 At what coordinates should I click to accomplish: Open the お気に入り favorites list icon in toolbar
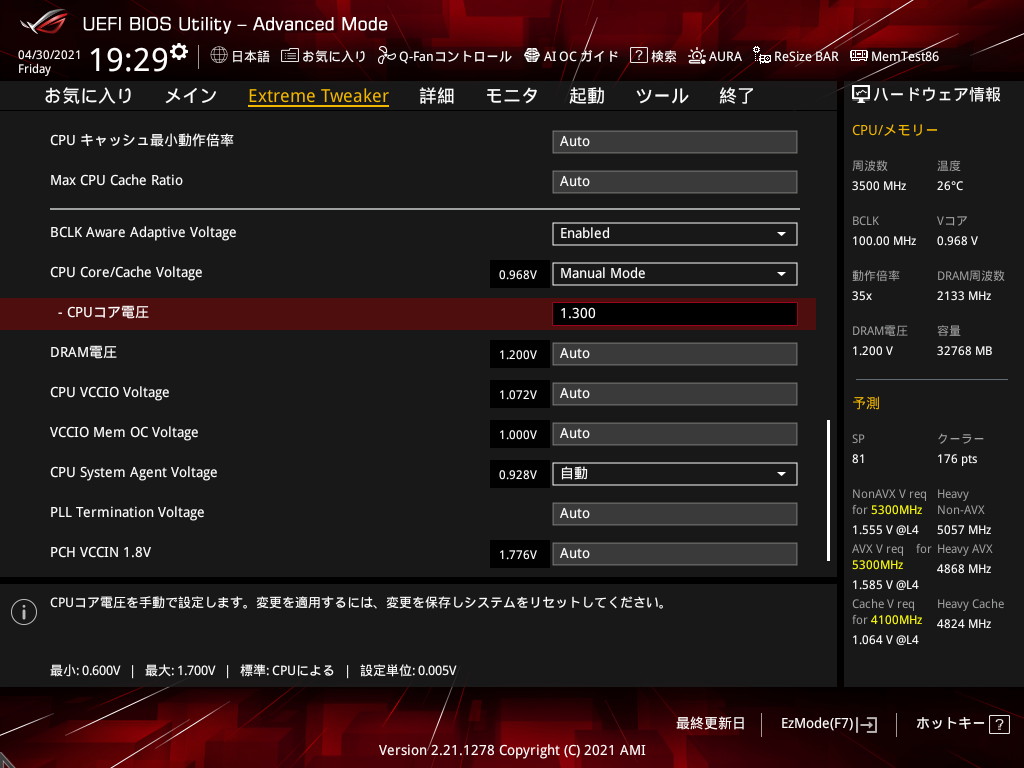tap(289, 56)
